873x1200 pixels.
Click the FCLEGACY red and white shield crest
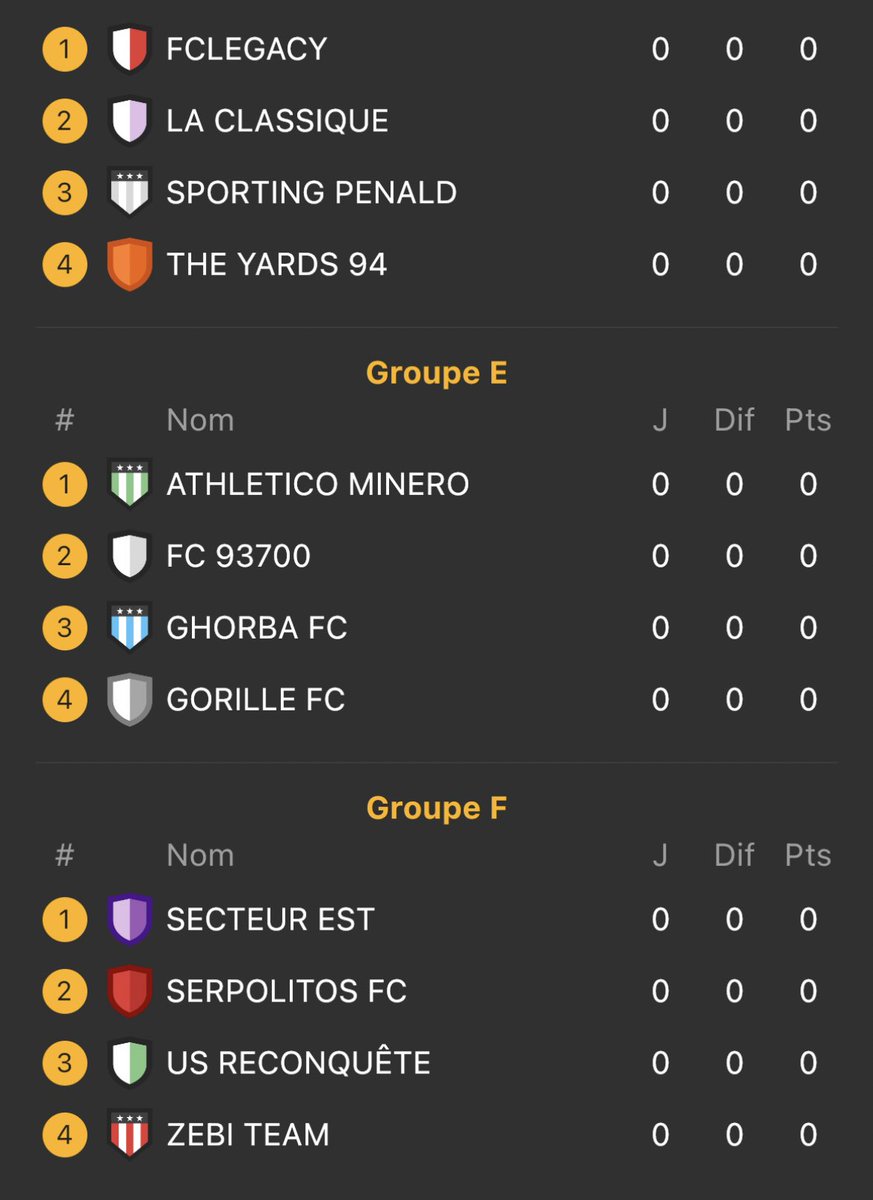pos(129,49)
